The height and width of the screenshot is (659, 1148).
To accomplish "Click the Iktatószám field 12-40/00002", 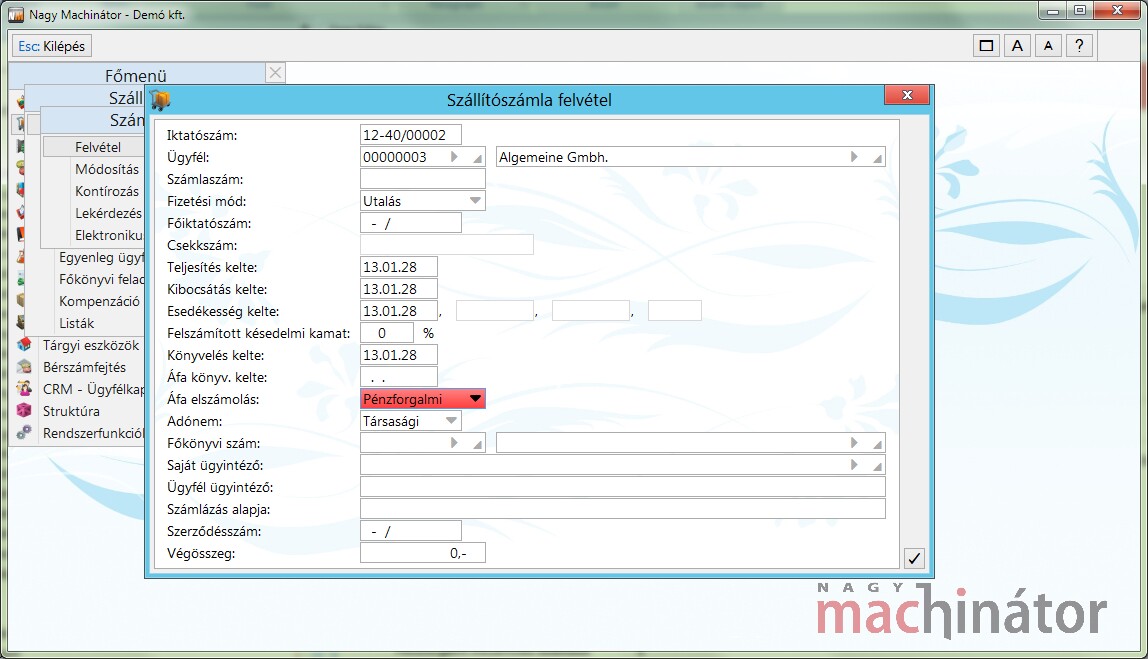I will click(411, 135).
